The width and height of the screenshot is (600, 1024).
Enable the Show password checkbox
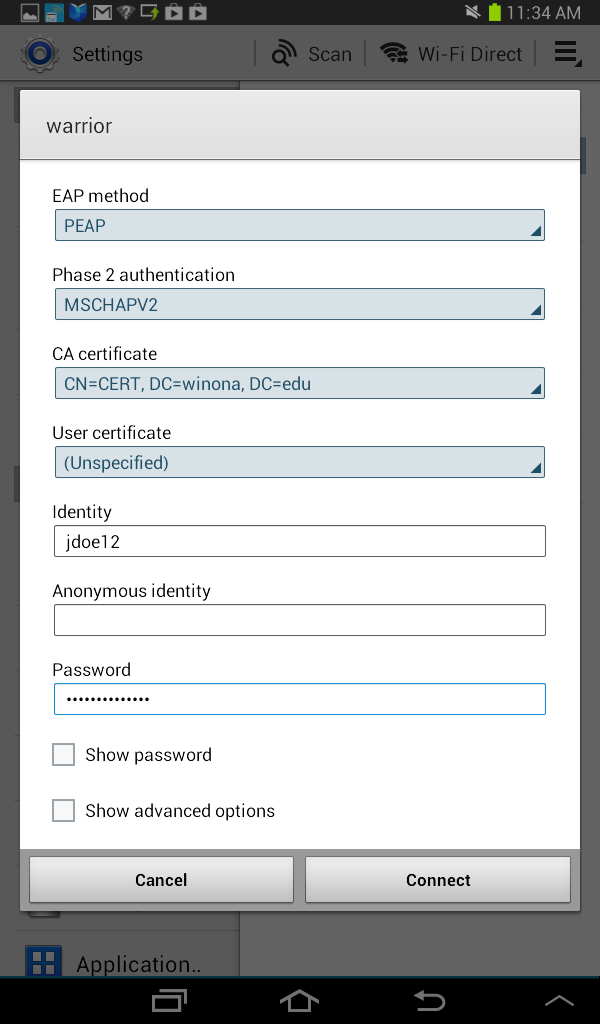(x=64, y=755)
